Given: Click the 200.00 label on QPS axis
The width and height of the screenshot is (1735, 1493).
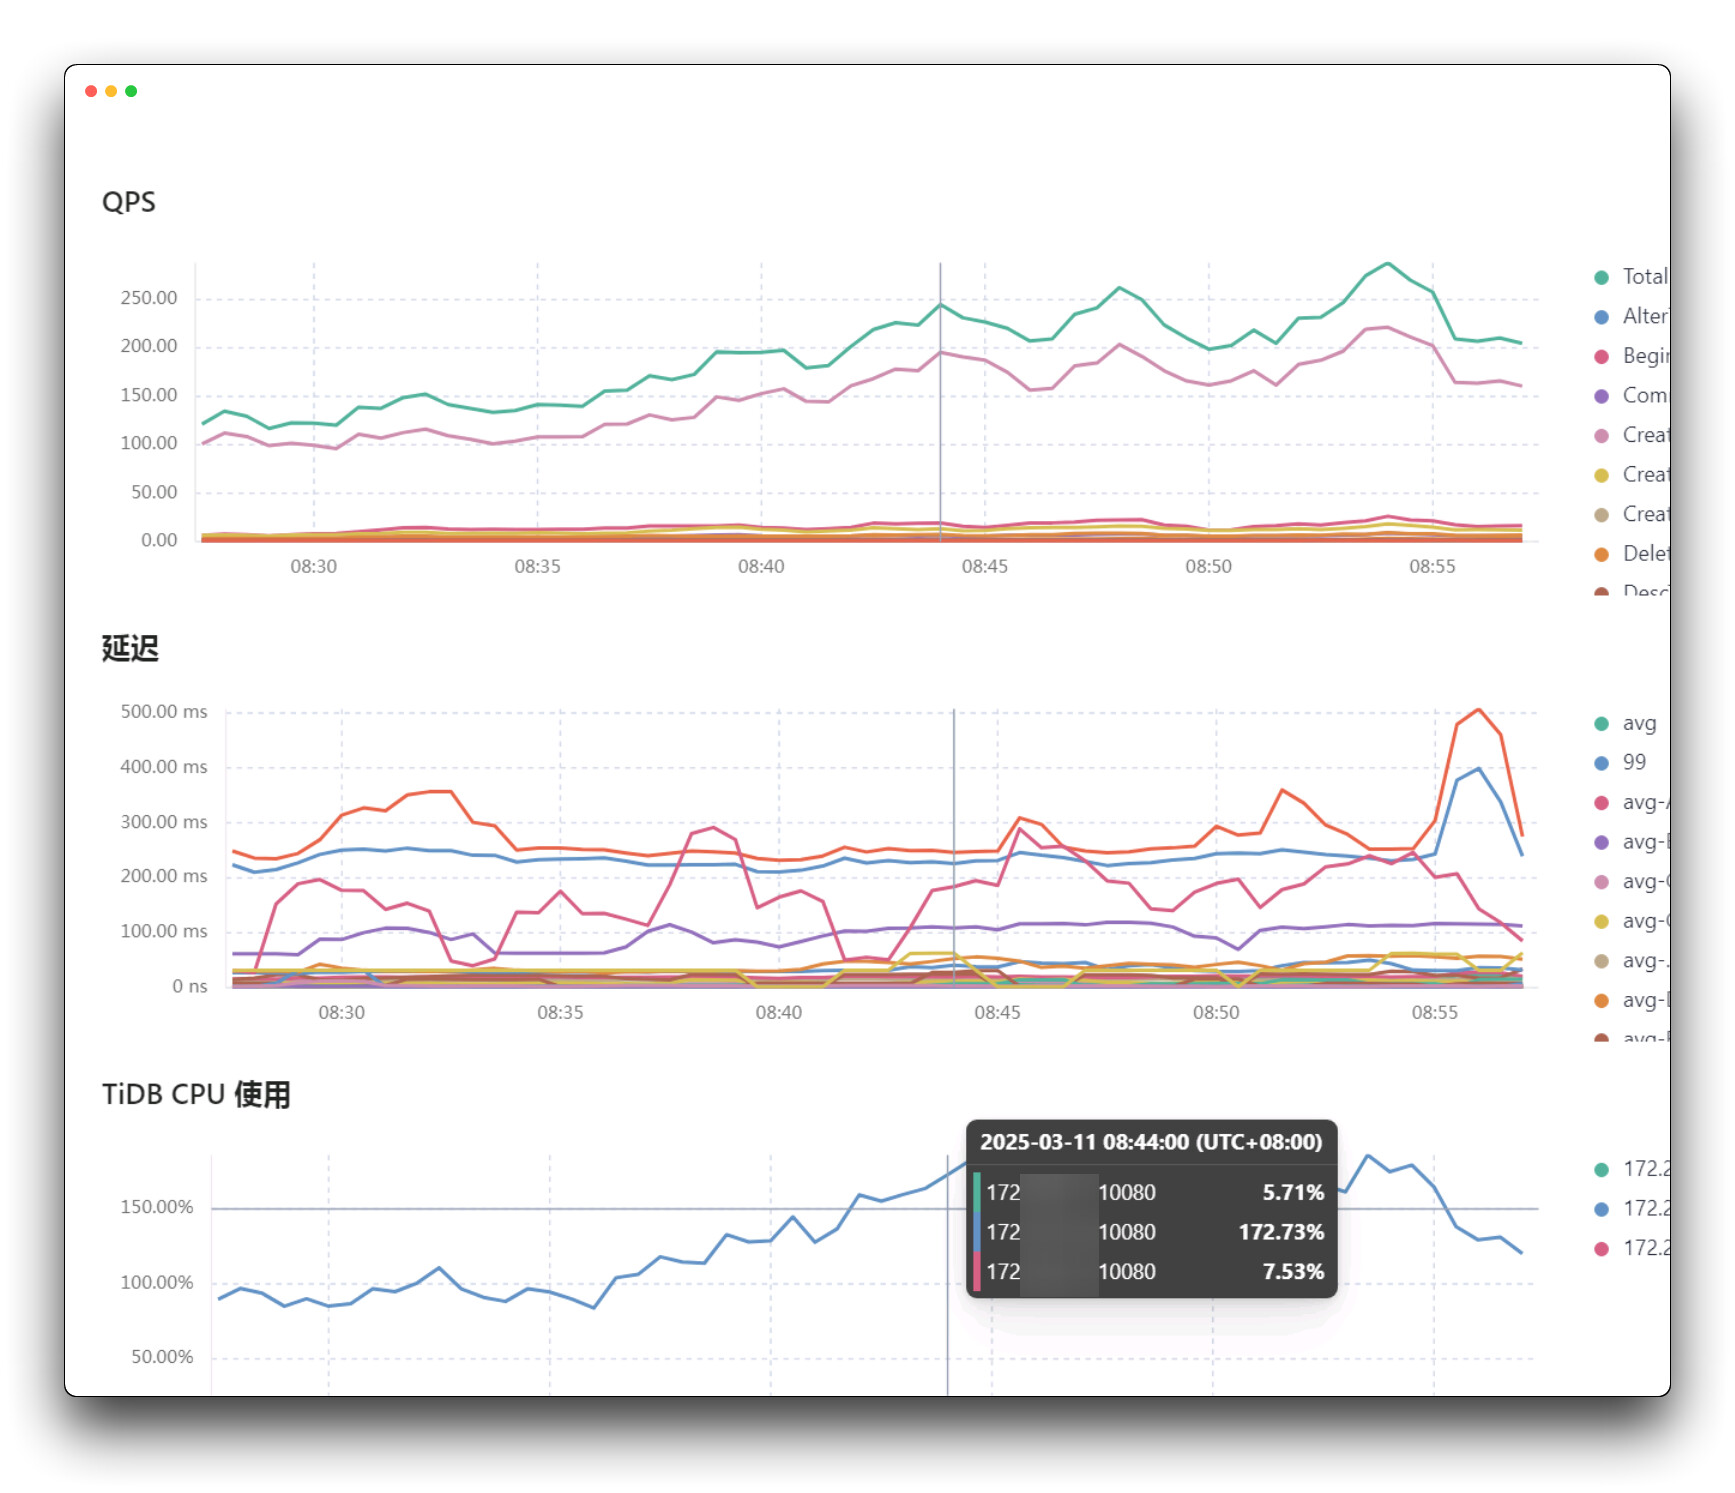Looking at the screenshot, I should pyautogui.click(x=149, y=346).
